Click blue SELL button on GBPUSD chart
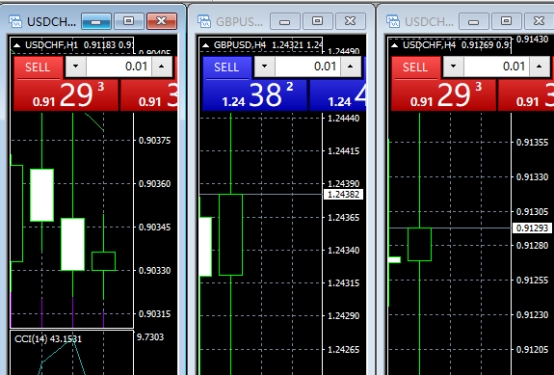554x375 pixels. click(x=226, y=67)
